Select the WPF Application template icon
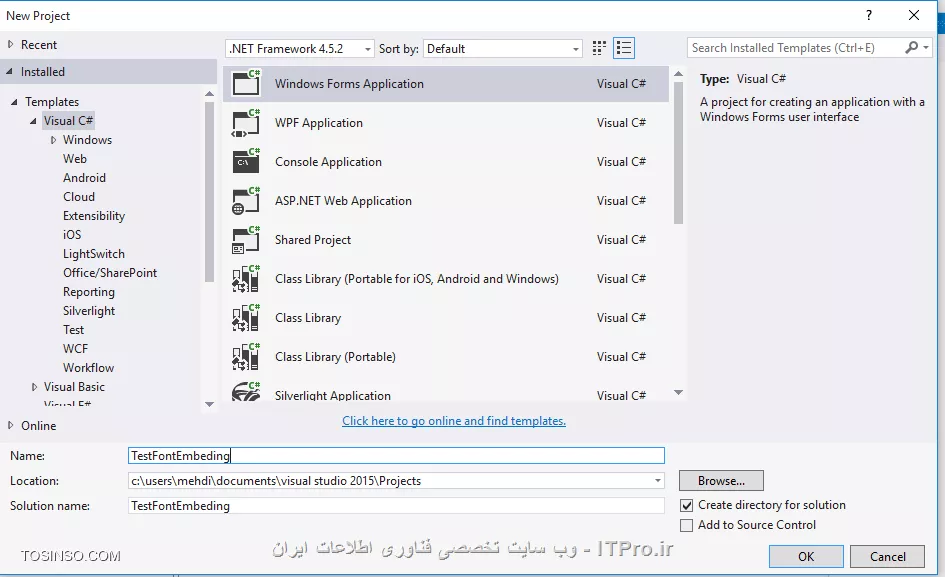 click(x=246, y=122)
